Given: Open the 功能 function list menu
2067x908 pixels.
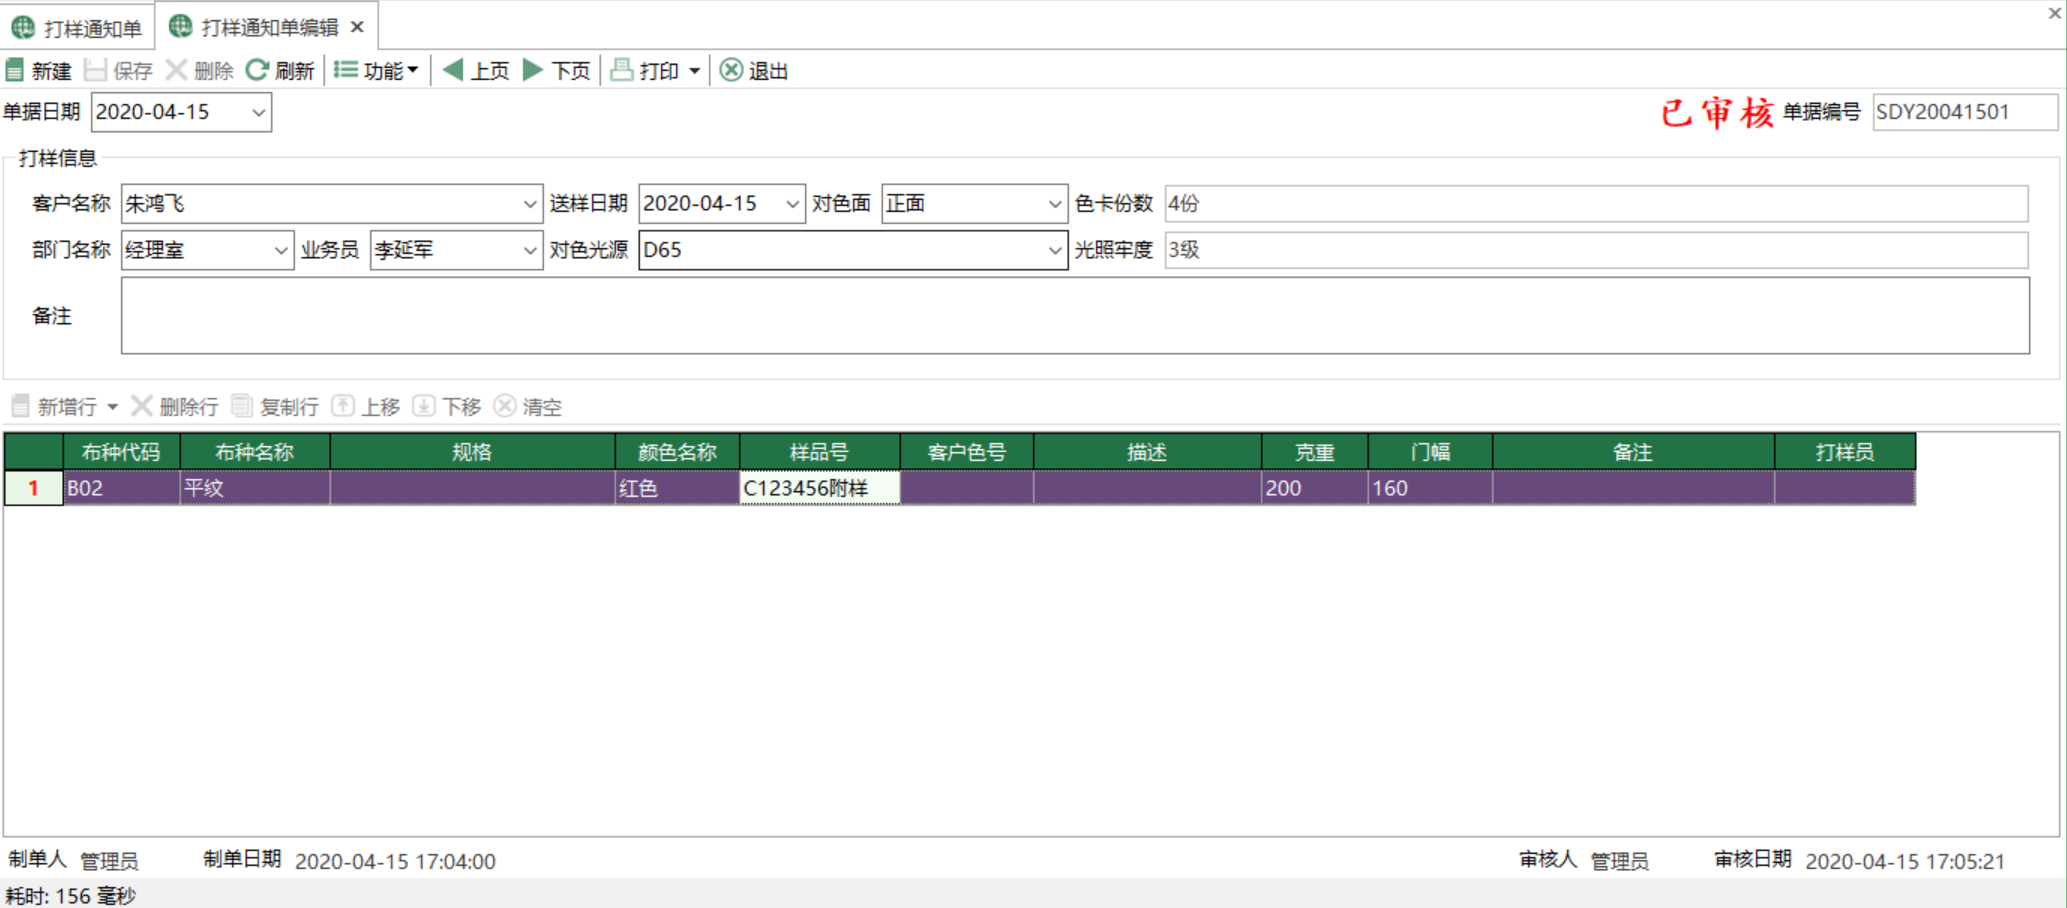Looking at the screenshot, I should coord(376,70).
